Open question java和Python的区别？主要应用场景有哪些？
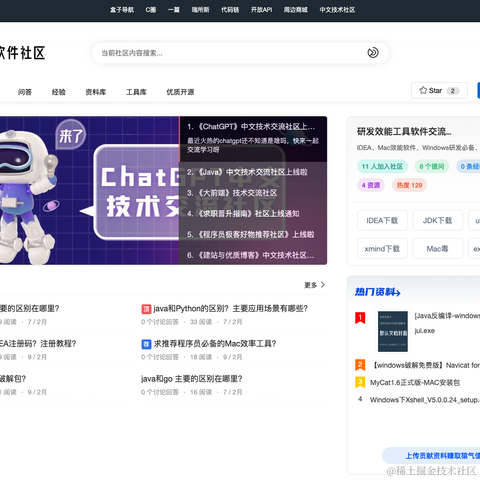 click(x=230, y=309)
